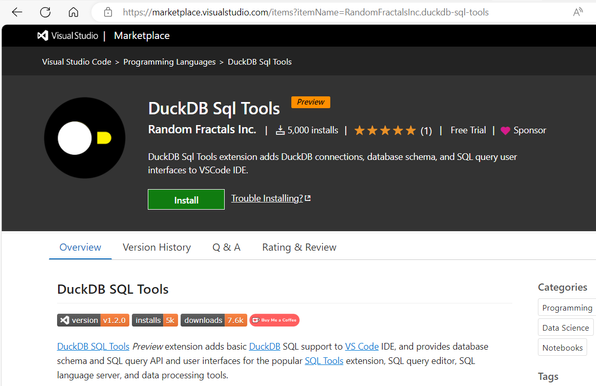The image size is (596, 386).
Task: Open the Q & A tab
Action: coord(226,247)
